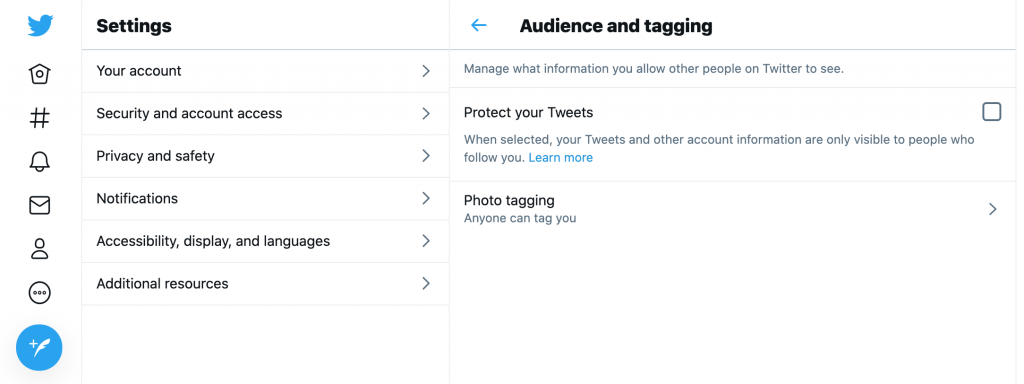Select Privacy and safety settings
Screen dimensions: 1024x384
[265, 156]
